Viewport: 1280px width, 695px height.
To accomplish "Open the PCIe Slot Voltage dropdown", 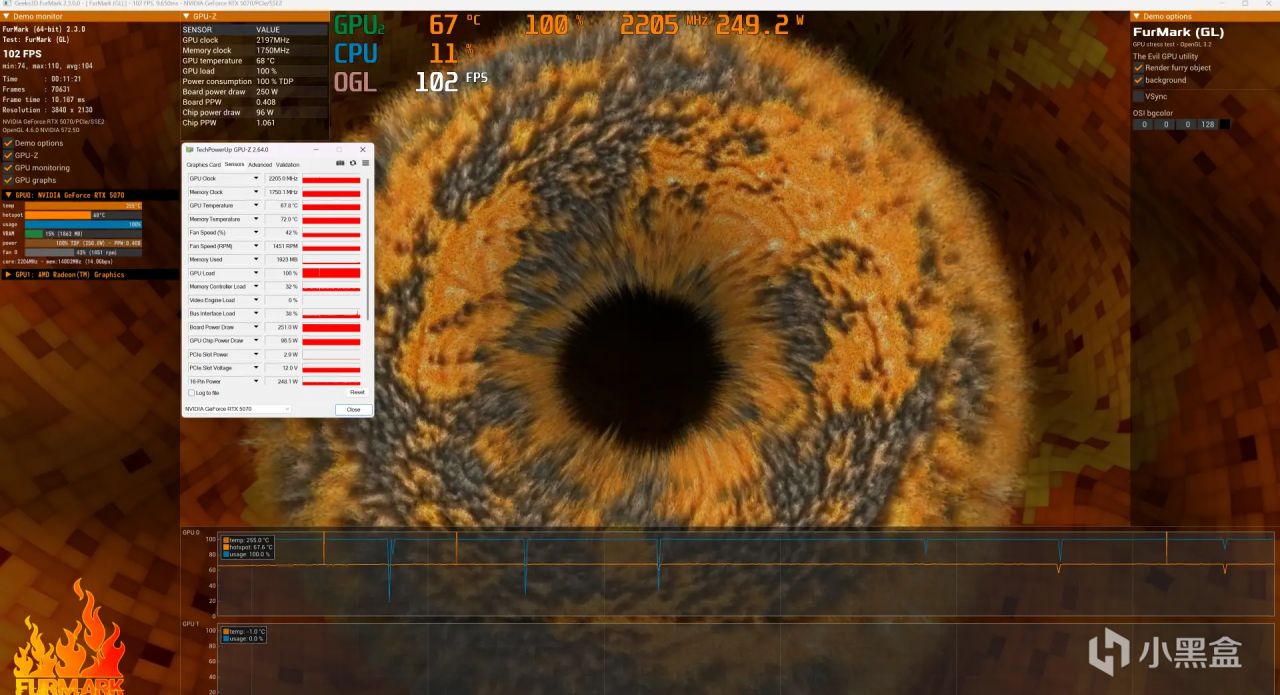I will [256, 368].
